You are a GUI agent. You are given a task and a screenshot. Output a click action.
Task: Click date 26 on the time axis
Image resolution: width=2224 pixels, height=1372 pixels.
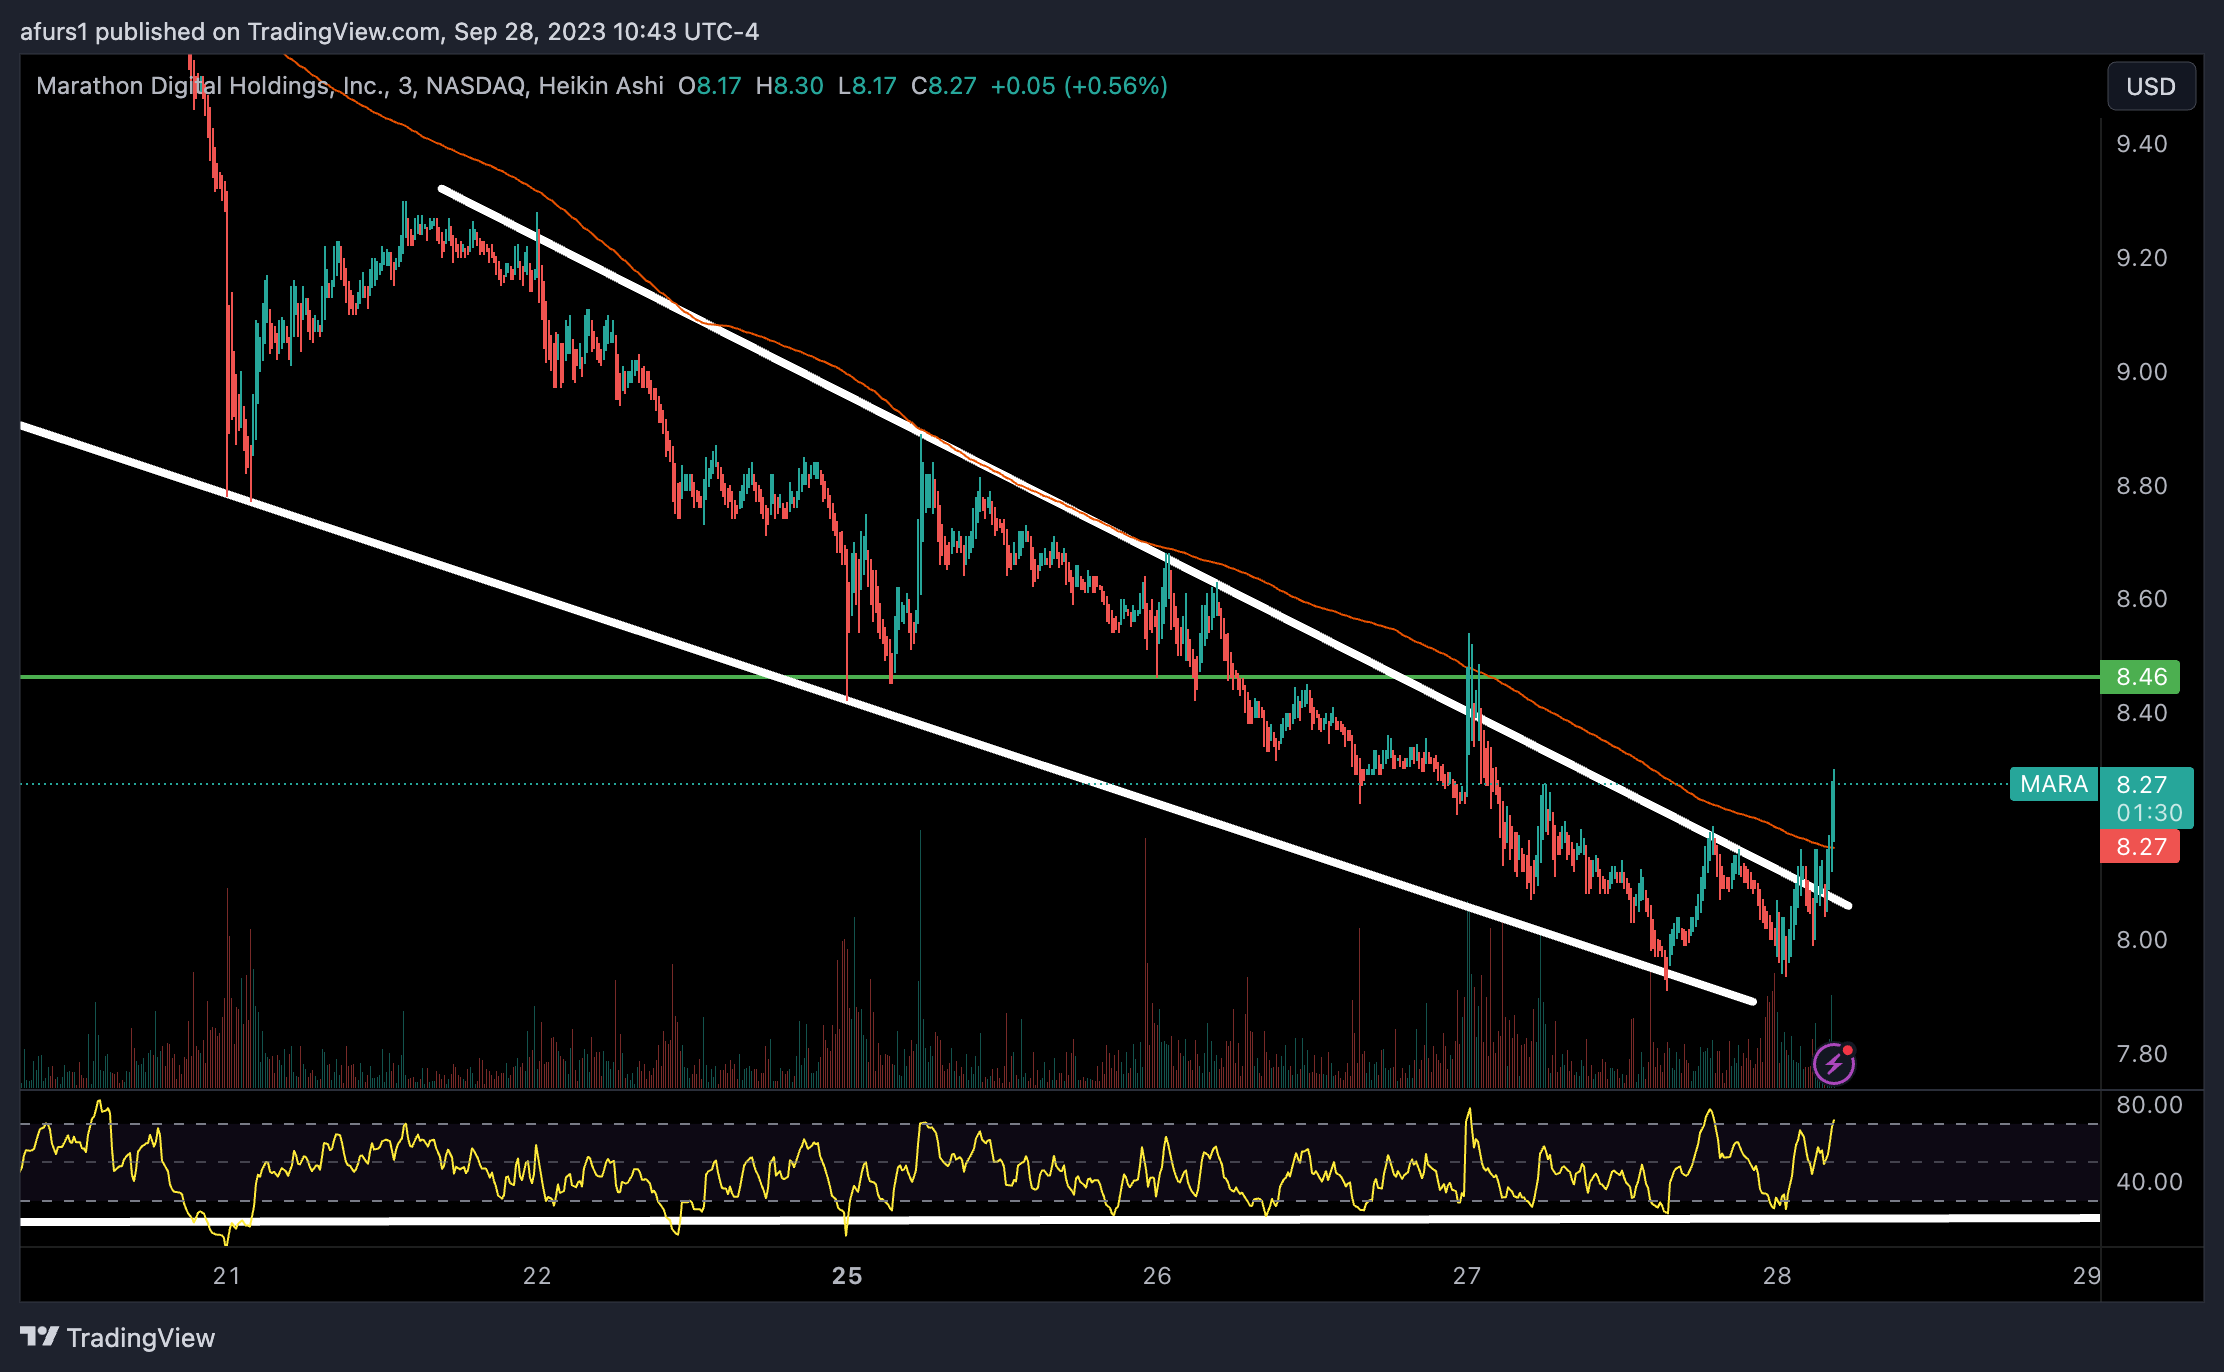pos(1157,1276)
